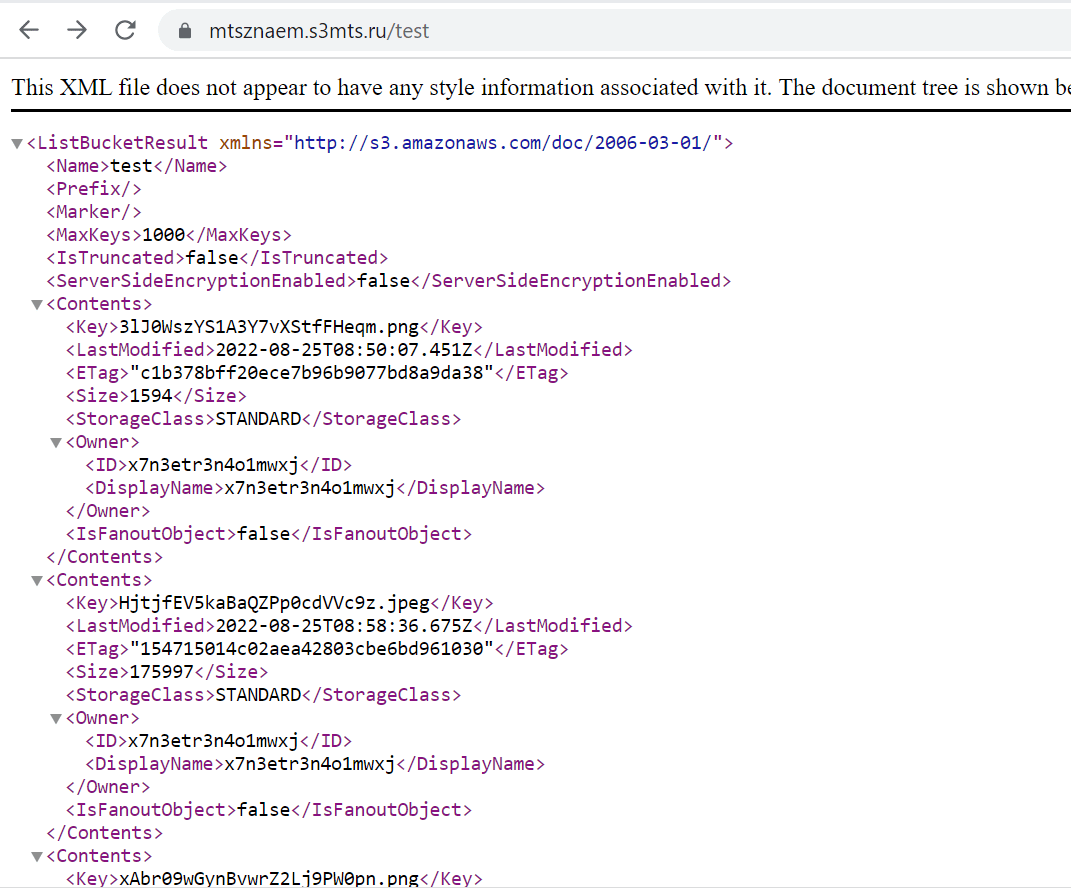Click StorageClass STANDARD of the jpeg file

point(258,695)
